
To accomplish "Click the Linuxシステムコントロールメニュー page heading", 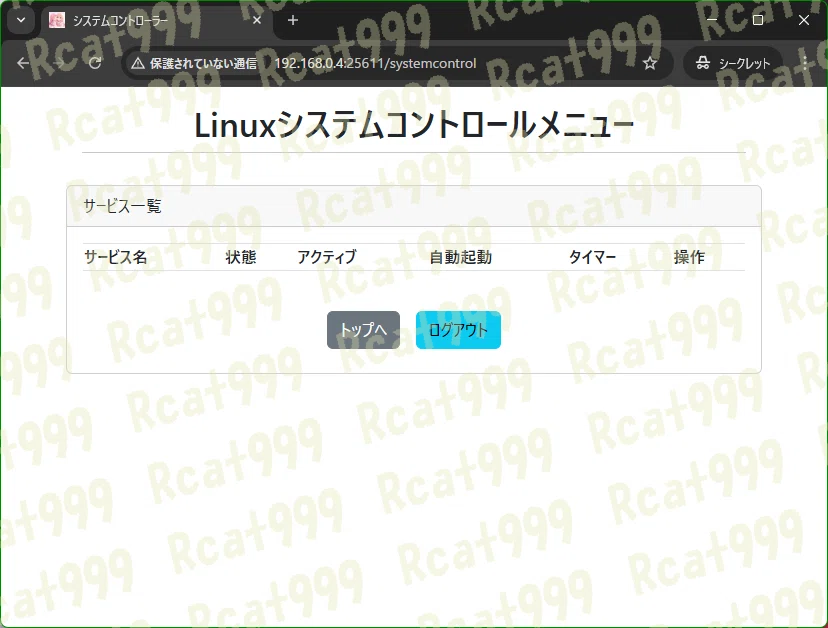I will (x=414, y=126).
